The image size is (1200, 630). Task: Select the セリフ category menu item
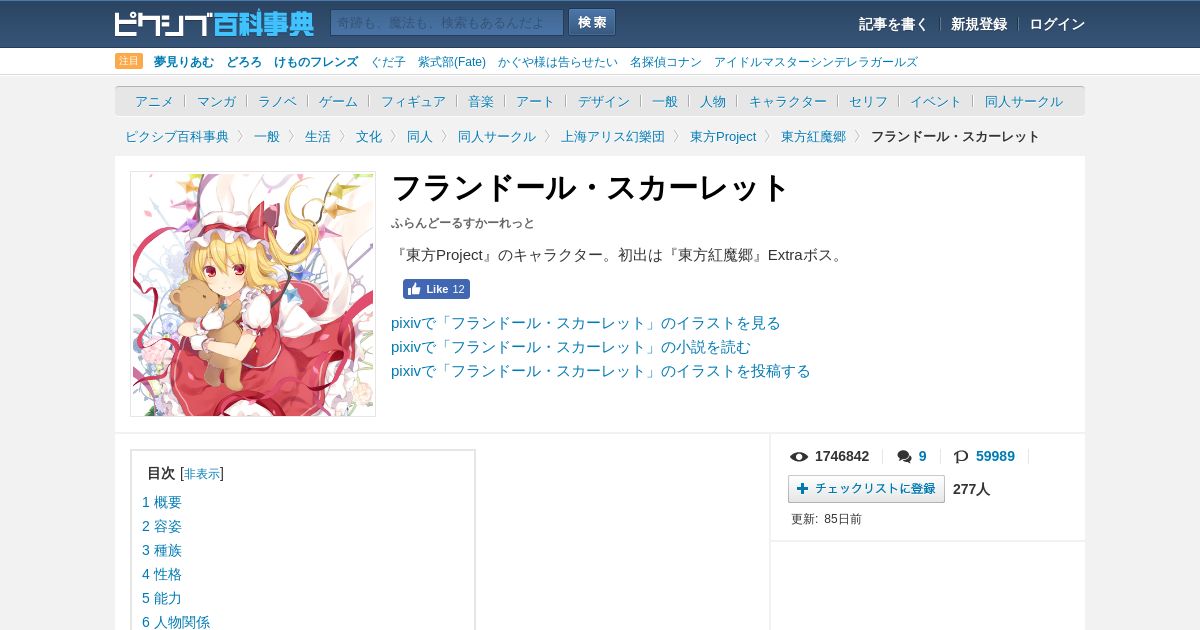[868, 101]
